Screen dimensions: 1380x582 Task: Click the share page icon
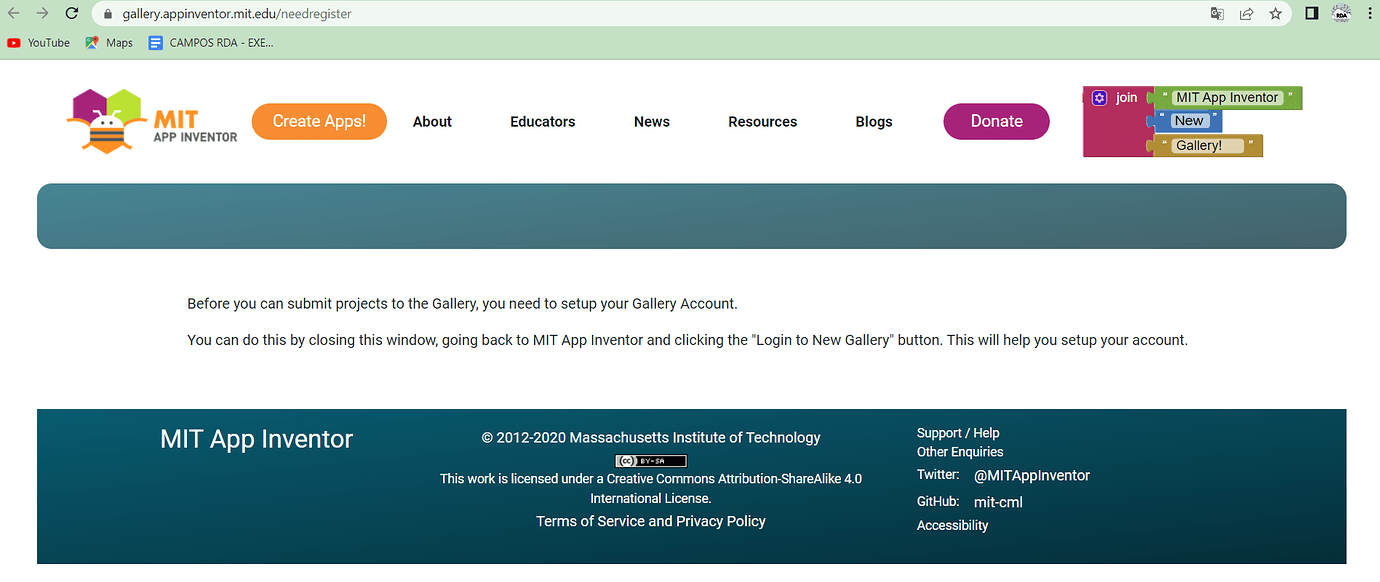(1246, 14)
